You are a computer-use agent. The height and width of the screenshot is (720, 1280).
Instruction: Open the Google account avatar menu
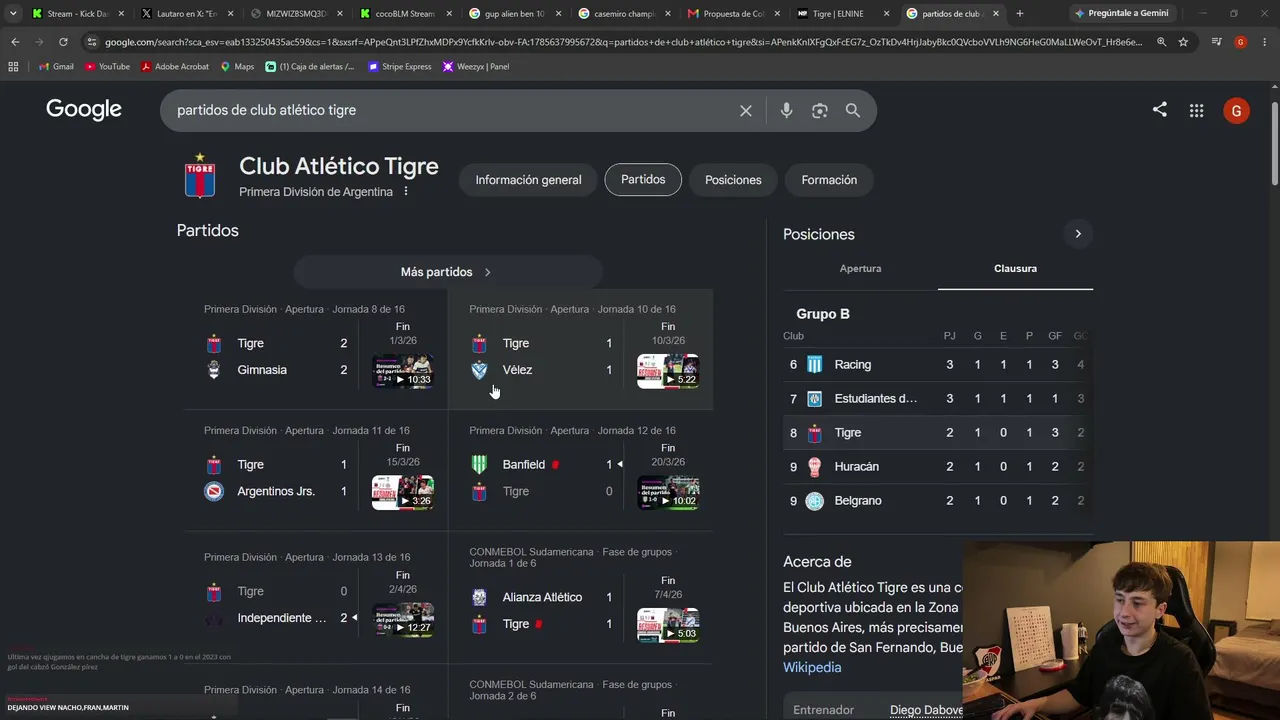(1236, 111)
